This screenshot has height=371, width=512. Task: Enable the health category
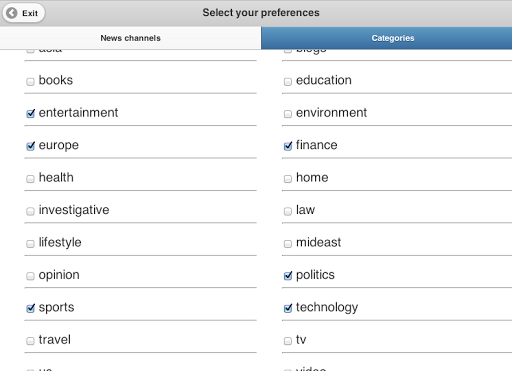(x=30, y=179)
